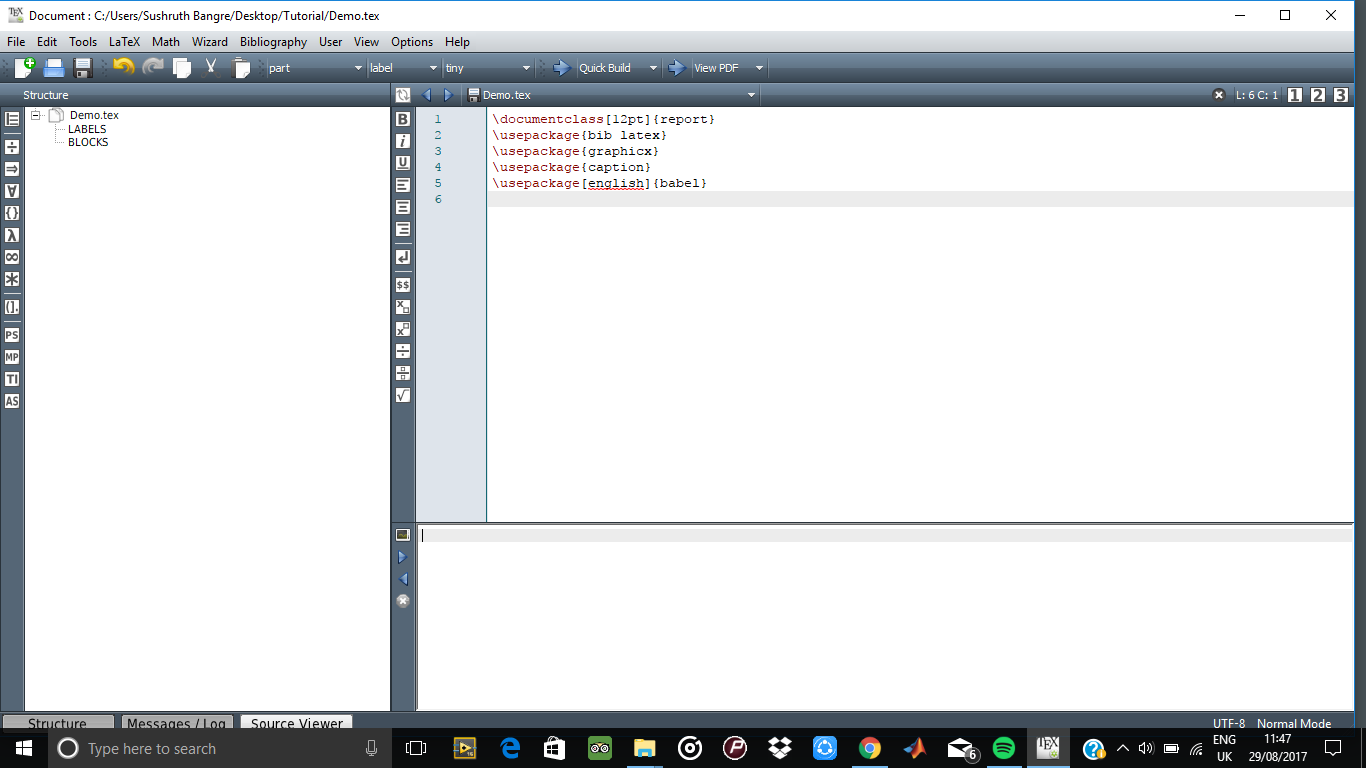The image size is (1366, 768).
Task: Paste clipboard with the Paste icon
Action: [x=241, y=68]
